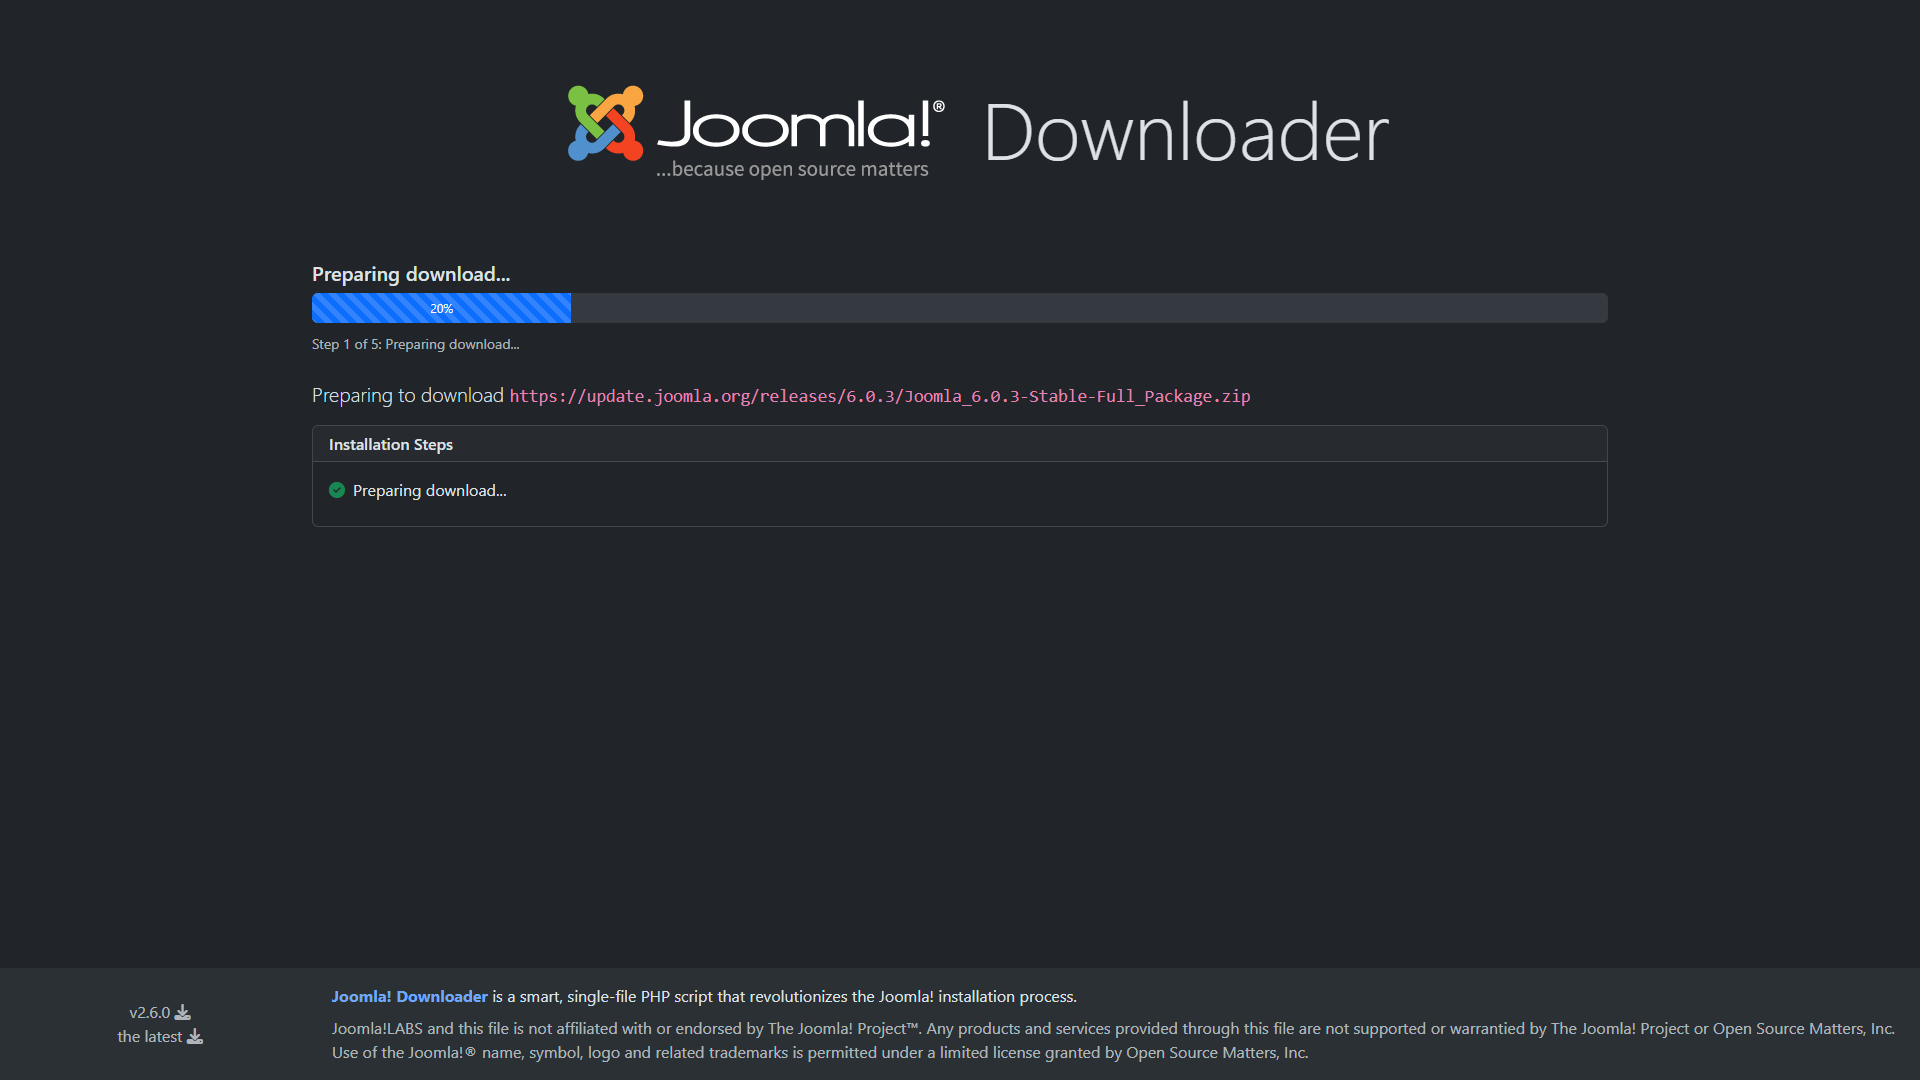Viewport: 1920px width, 1080px height.
Task: Click the 'Step 1 of 5' status text
Action: [x=416, y=344]
